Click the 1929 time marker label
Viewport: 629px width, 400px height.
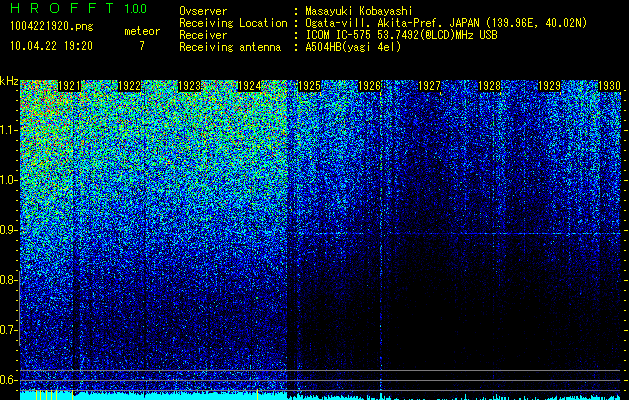pyautogui.click(x=549, y=86)
